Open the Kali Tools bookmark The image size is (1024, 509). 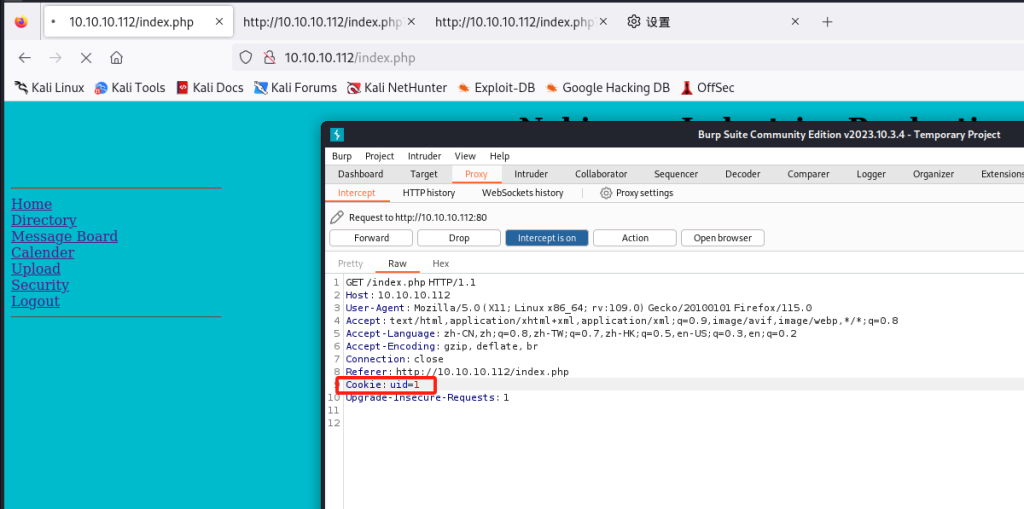click(x=130, y=88)
